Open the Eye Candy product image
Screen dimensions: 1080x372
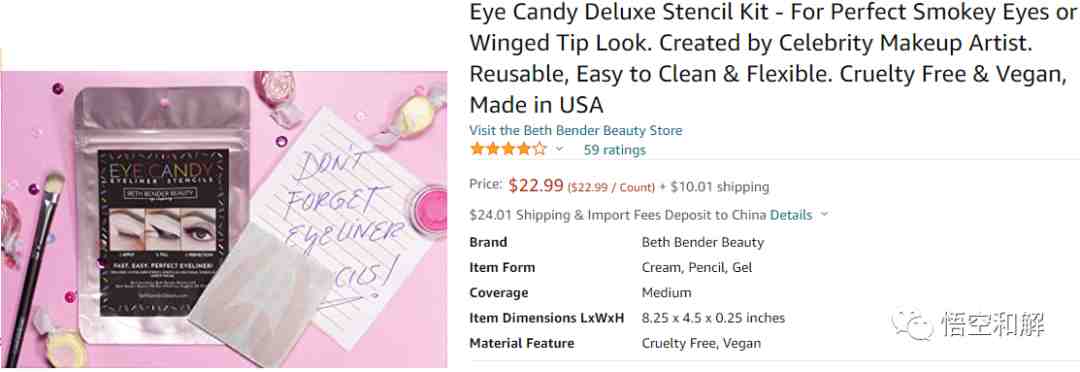point(224,219)
